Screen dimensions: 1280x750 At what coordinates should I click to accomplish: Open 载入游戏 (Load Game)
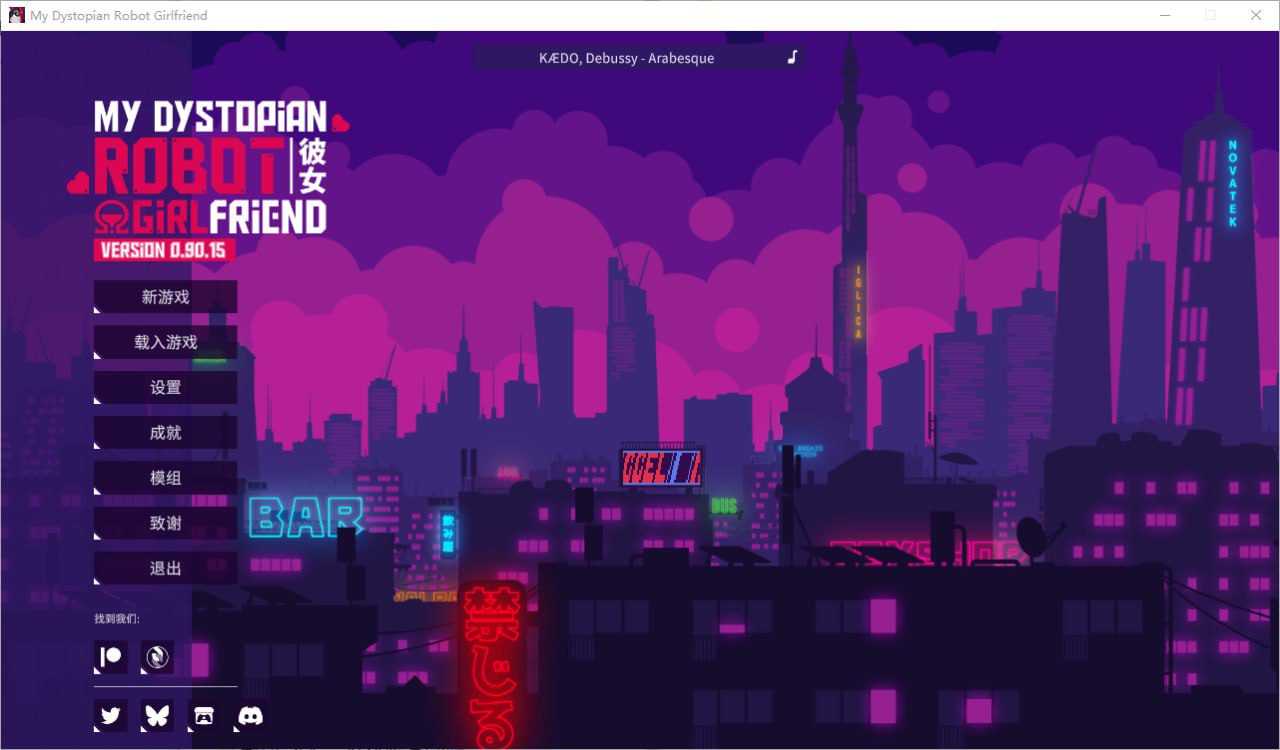[x=164, y=341]
